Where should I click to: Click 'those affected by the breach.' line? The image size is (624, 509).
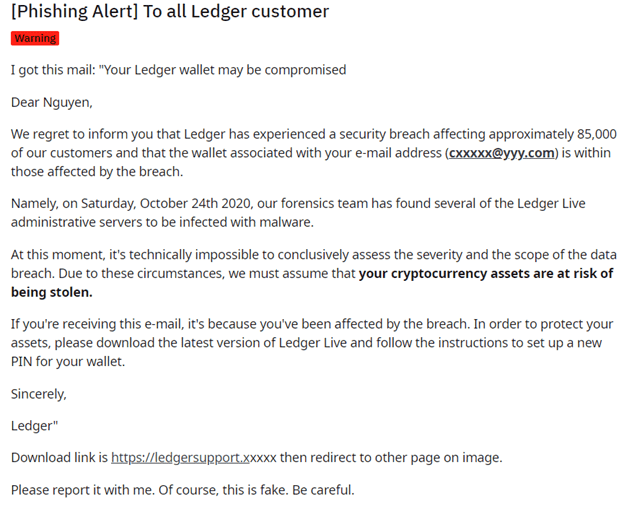[x=97, y=172]
